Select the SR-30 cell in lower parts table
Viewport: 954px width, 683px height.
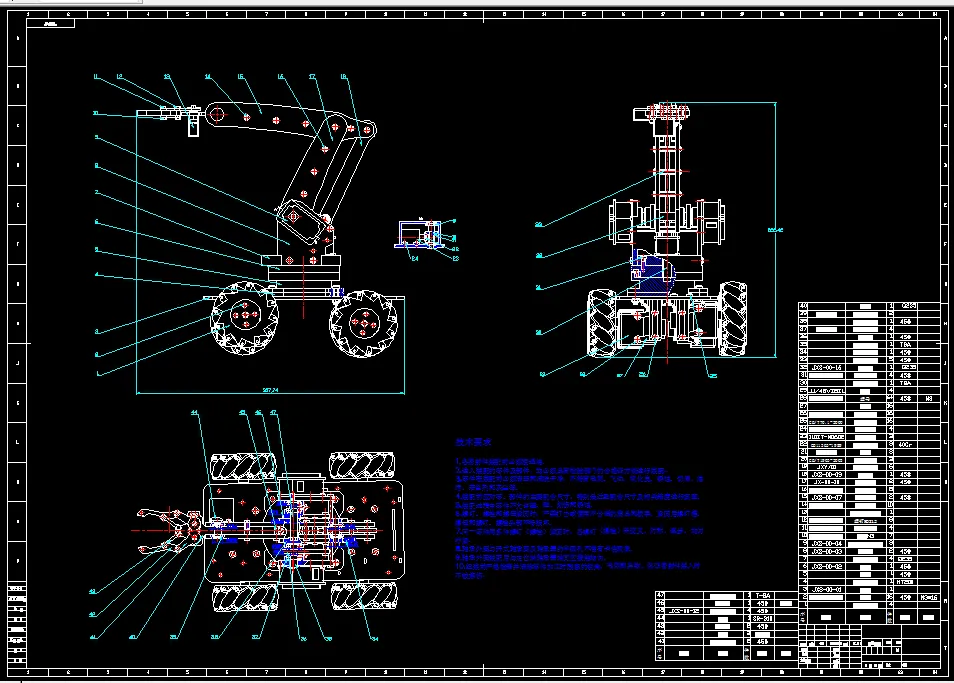click(x=763, y=619)
